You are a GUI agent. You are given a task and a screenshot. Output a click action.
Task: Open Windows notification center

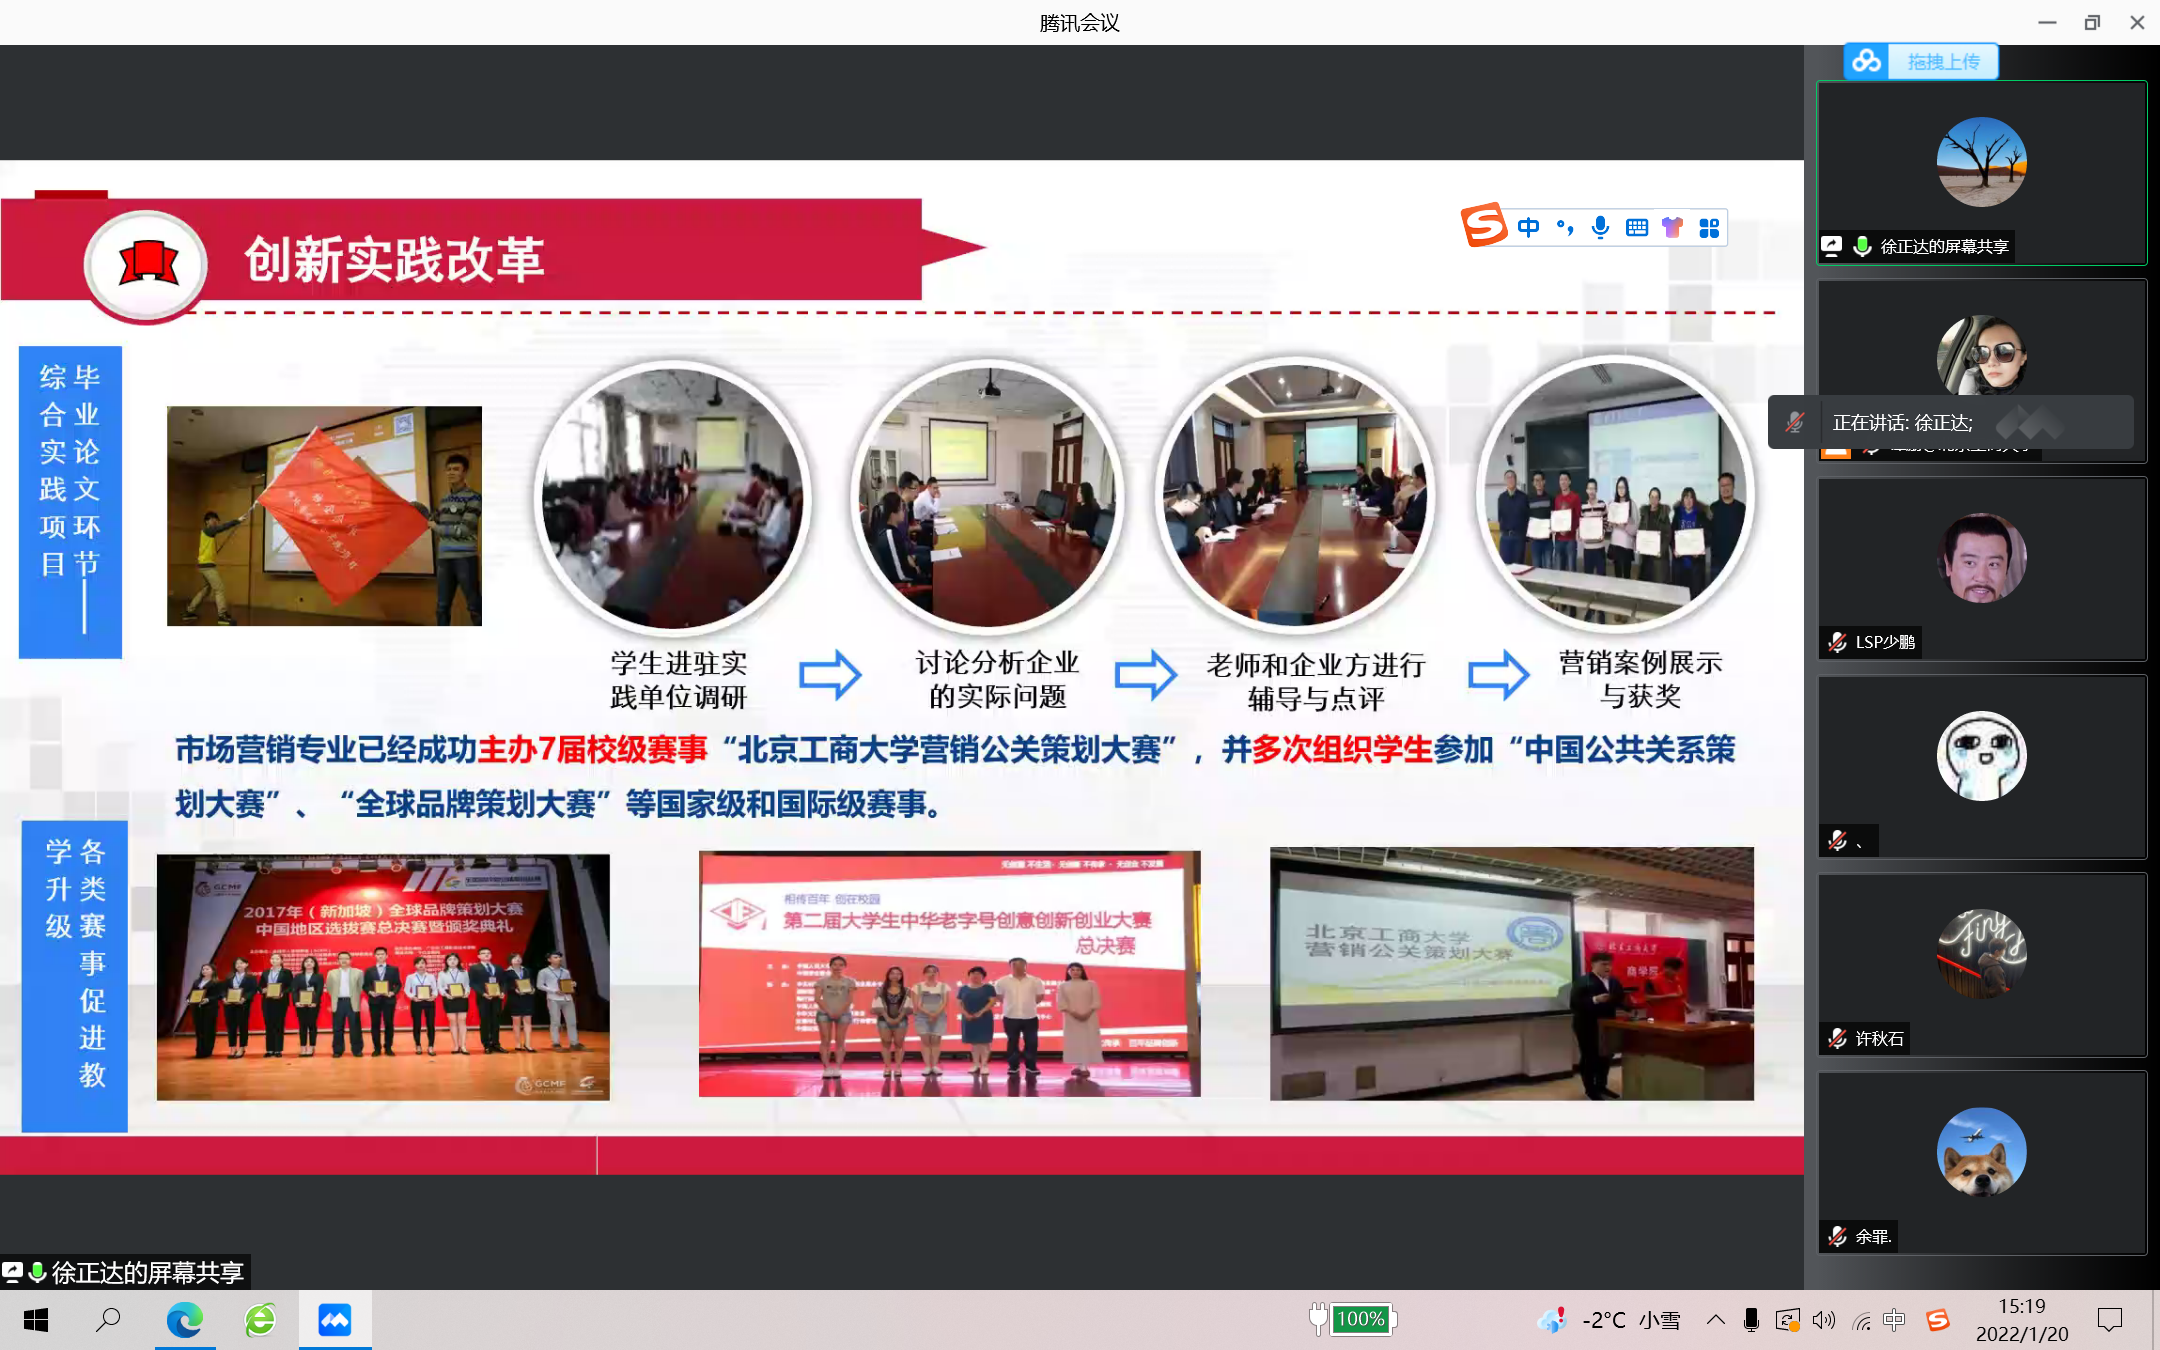coord(2110,1320)
